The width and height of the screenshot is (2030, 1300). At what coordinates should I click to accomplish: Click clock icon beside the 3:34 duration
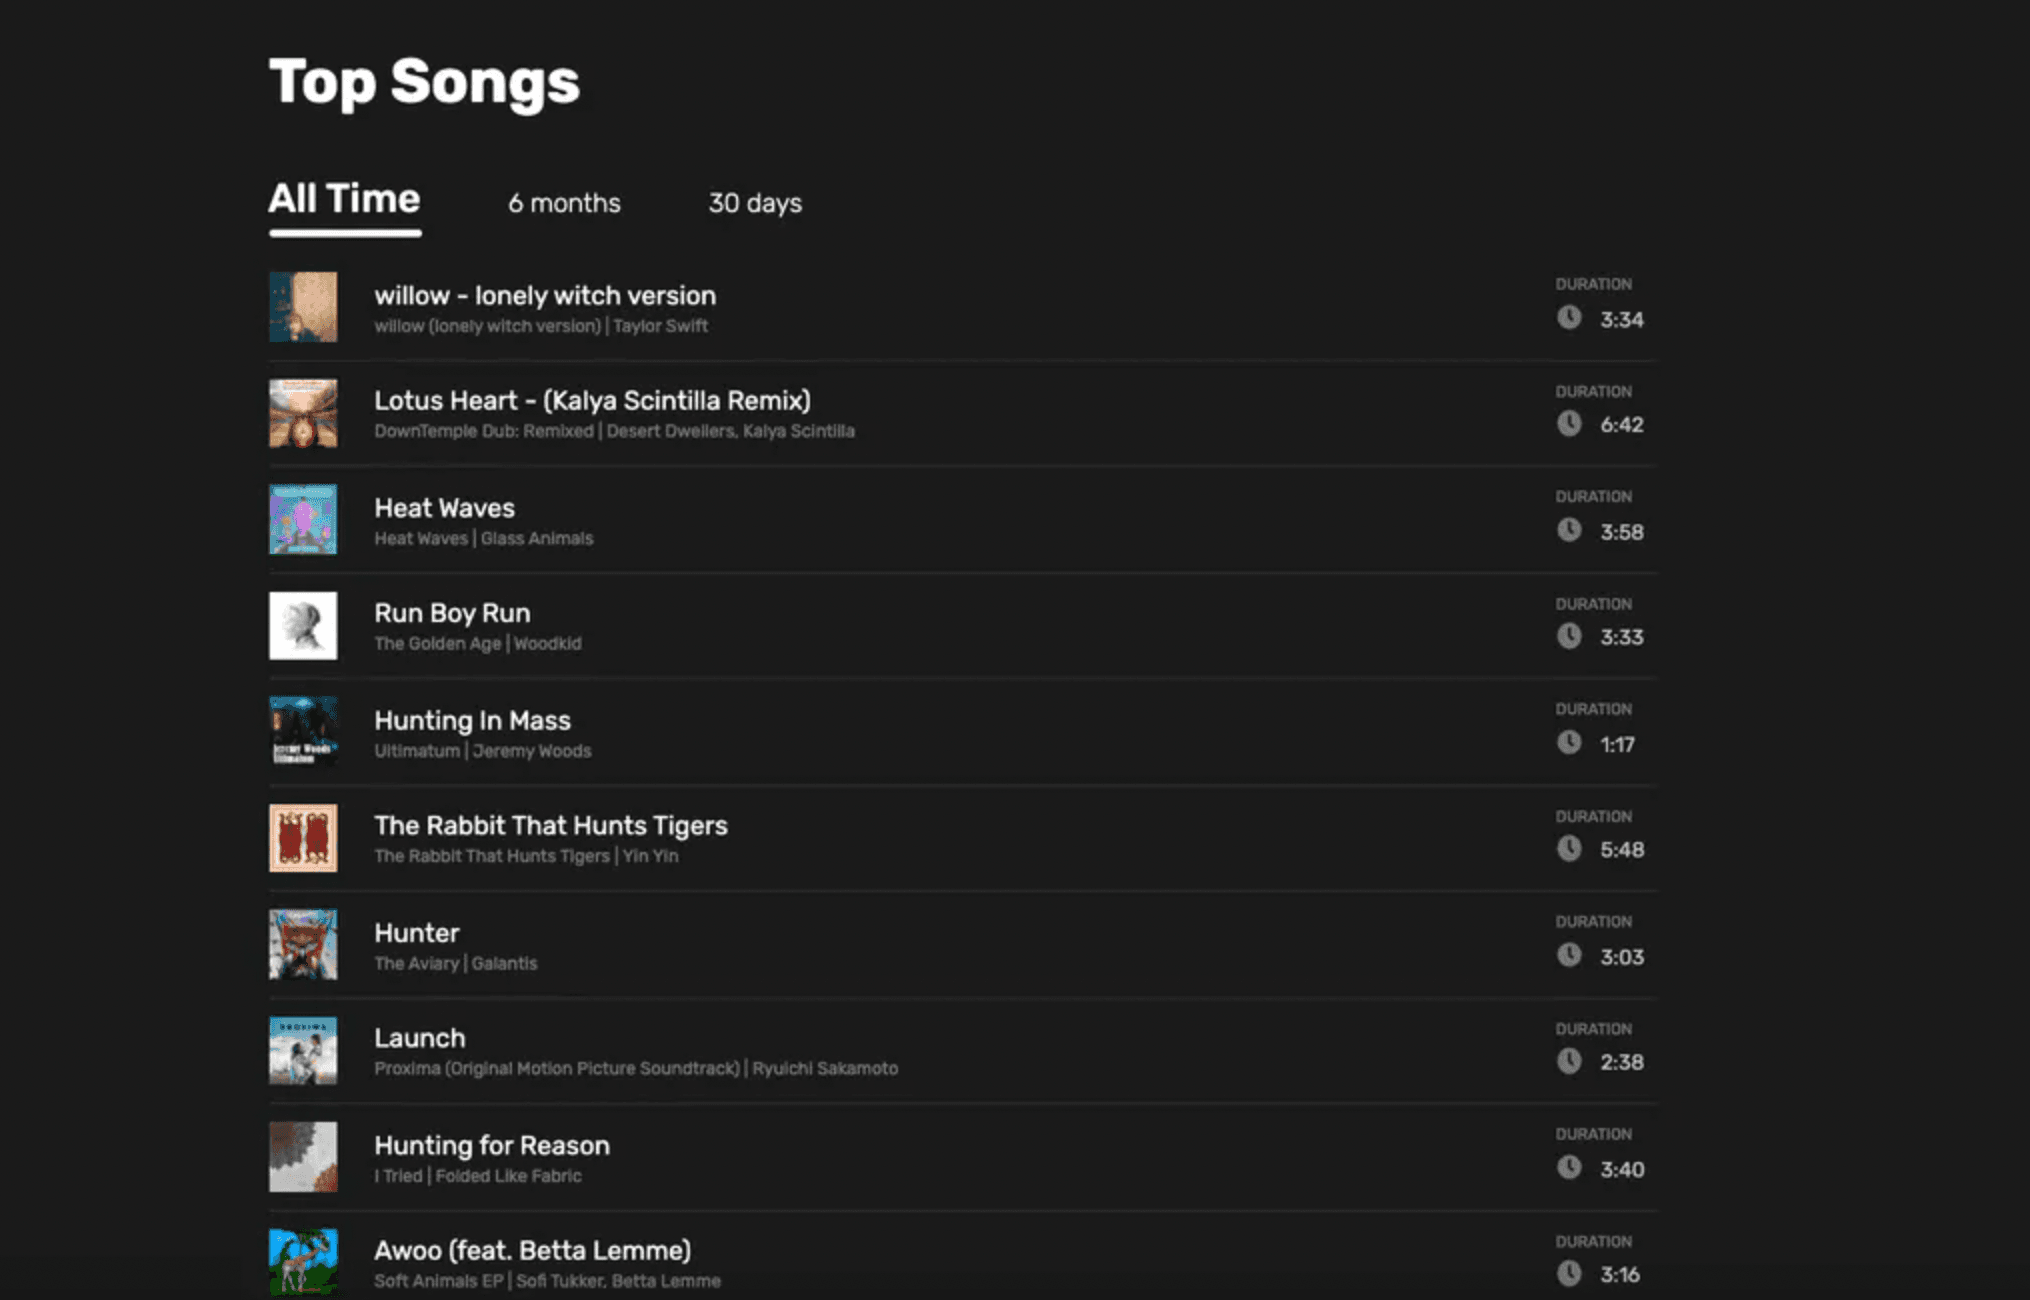tap(1568, 318)
